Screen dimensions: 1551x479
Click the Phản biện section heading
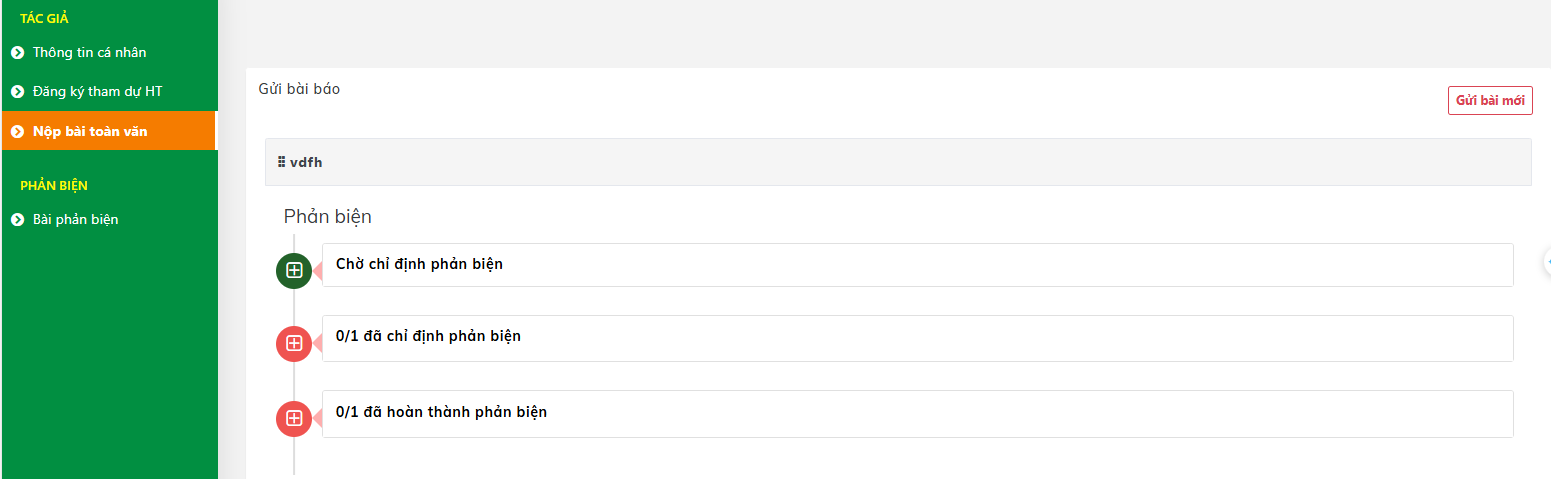(x=328, y=217)
